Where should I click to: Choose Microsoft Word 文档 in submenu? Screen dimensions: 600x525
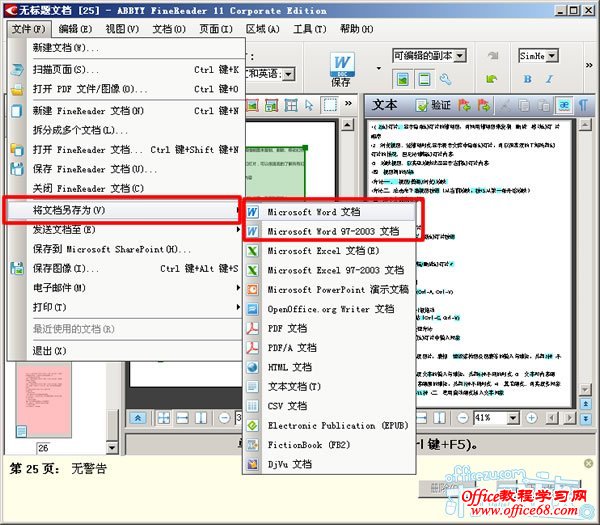330,212
